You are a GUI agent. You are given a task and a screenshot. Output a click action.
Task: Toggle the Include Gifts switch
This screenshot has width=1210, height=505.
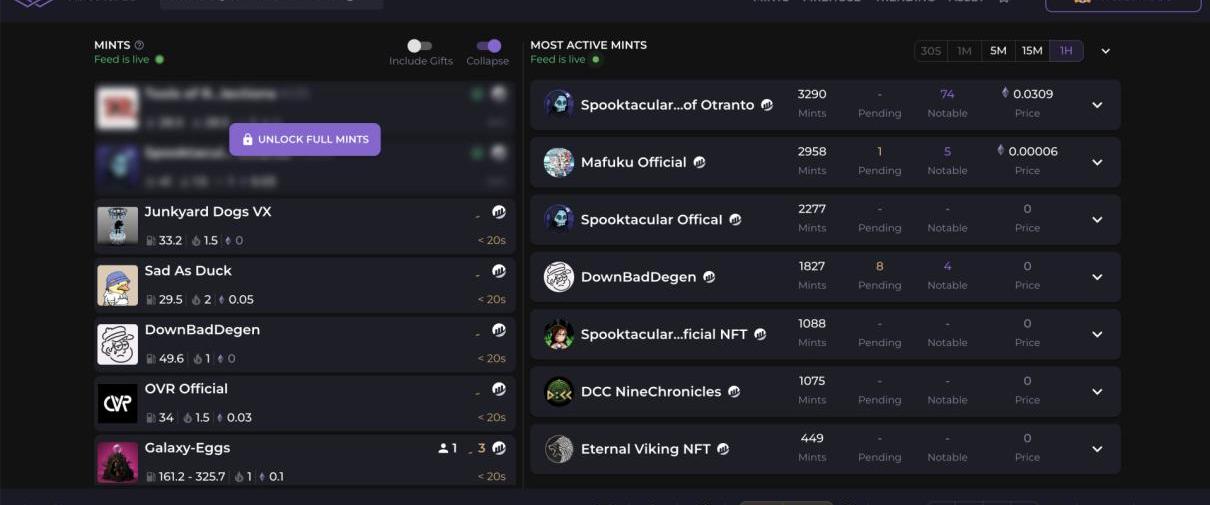[420, 46]
